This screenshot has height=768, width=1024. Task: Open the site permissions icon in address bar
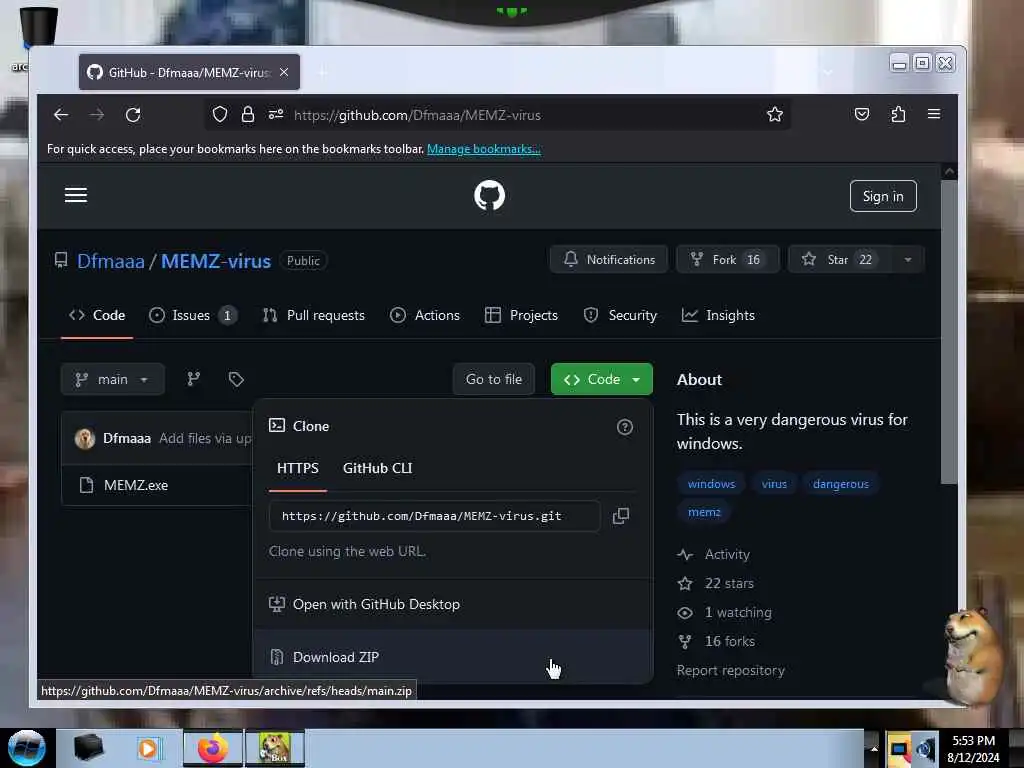coord(276,114)
